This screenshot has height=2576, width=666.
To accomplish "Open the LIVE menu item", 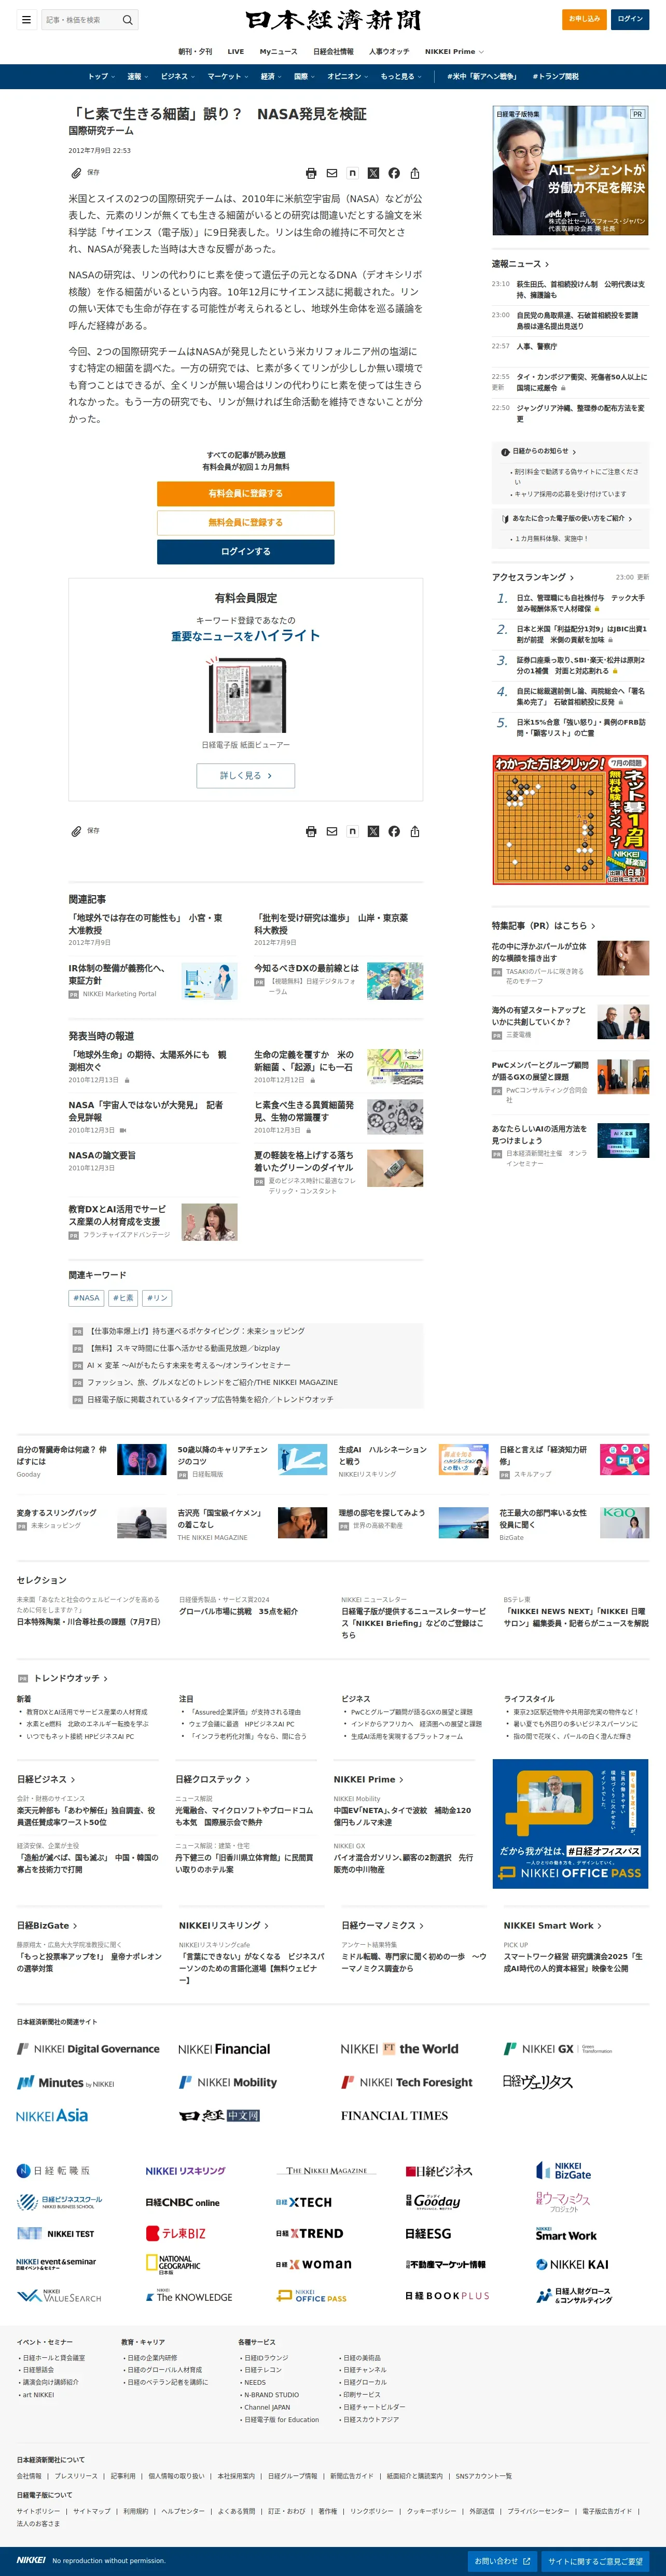I will [x=236, y=51].
